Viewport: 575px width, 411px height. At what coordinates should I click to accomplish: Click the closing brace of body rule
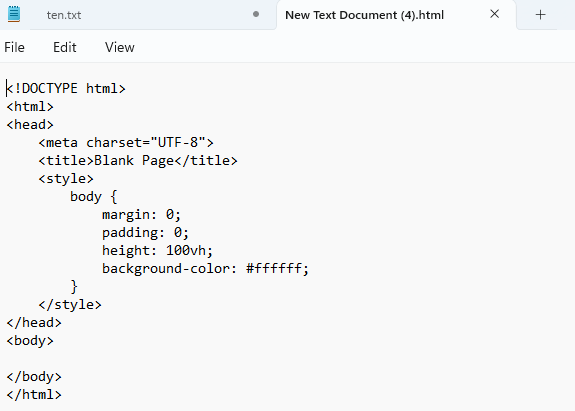[x=74, y=286]
